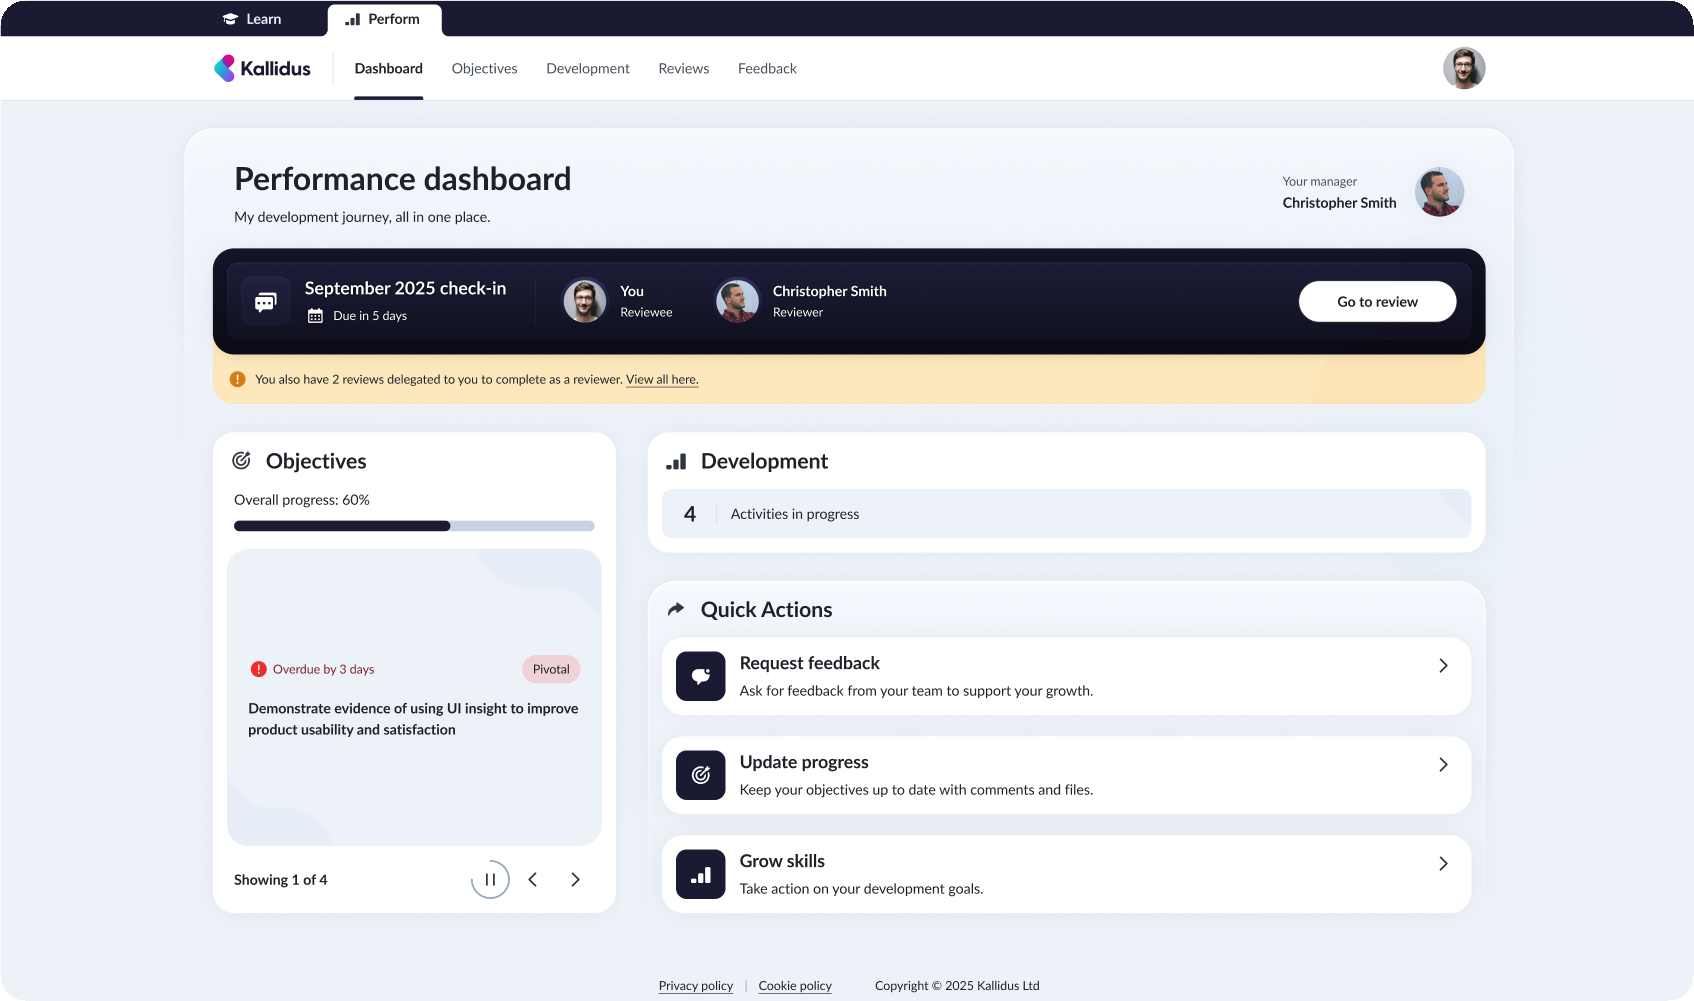Screen dimensions: 1694x1001
Task: Advance to the next objective card
Action: pyautogui.click(x=575, y=880)
